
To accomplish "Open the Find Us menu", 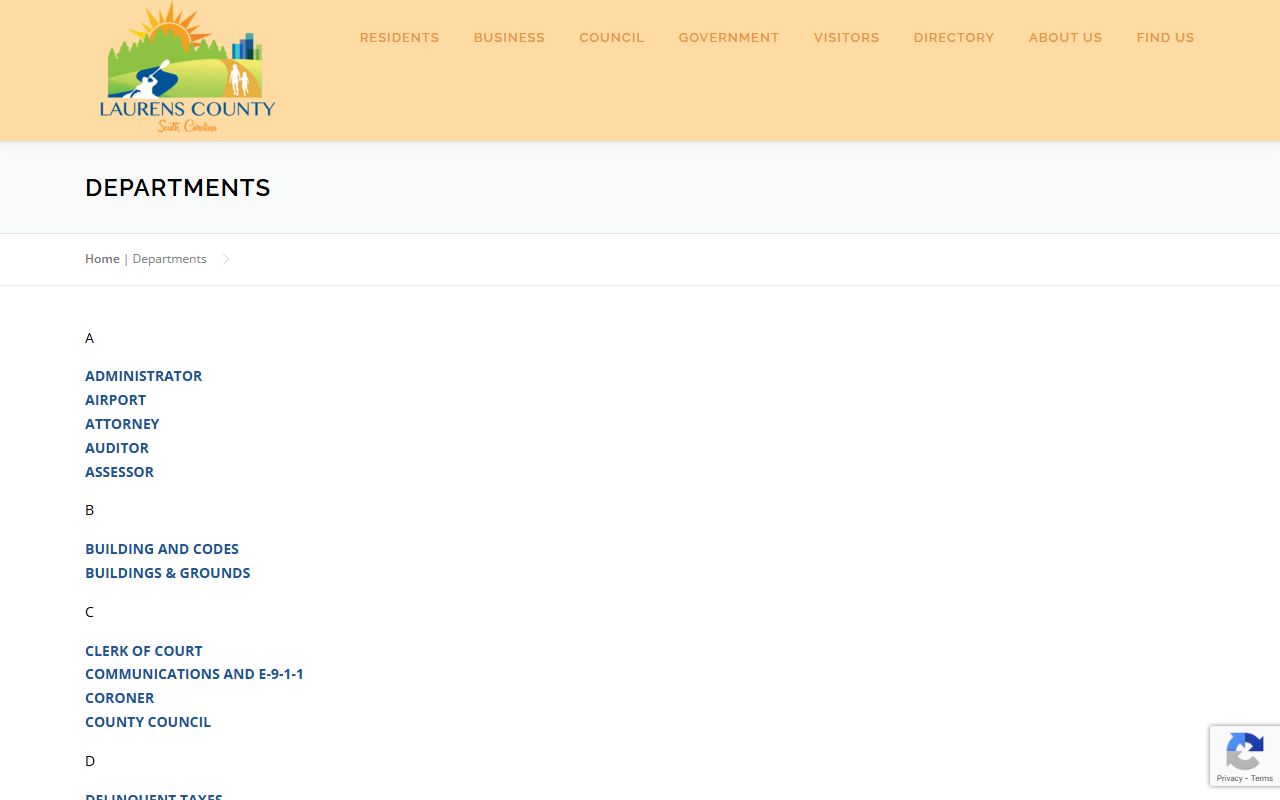I will (1165, 38).
